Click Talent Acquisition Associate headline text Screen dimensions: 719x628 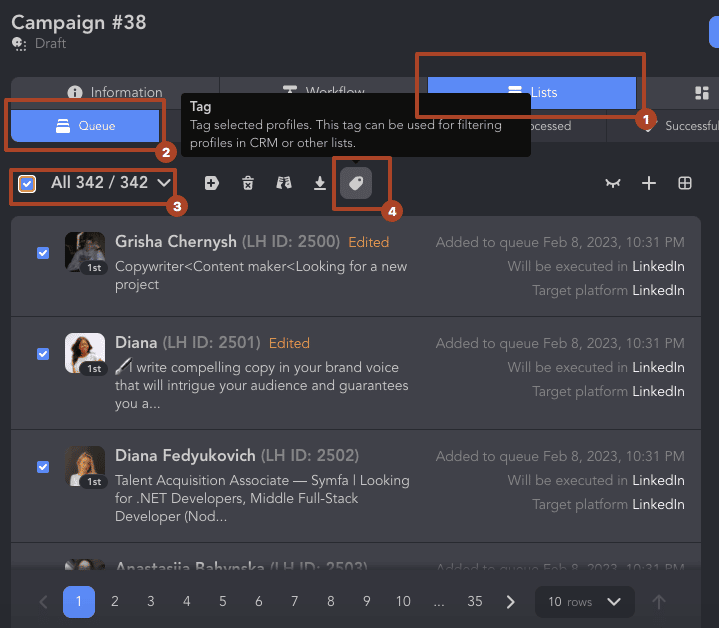coord(262,498)
